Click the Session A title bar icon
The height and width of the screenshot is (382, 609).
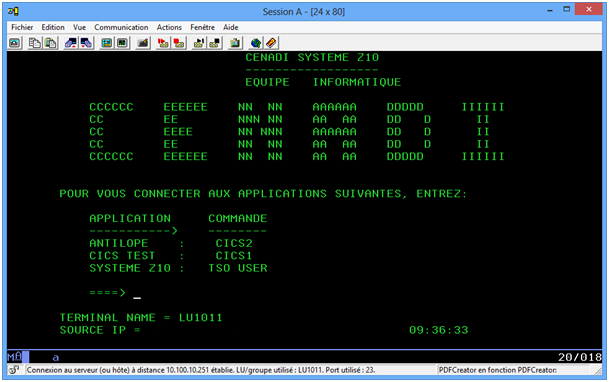tap(13, 12)
